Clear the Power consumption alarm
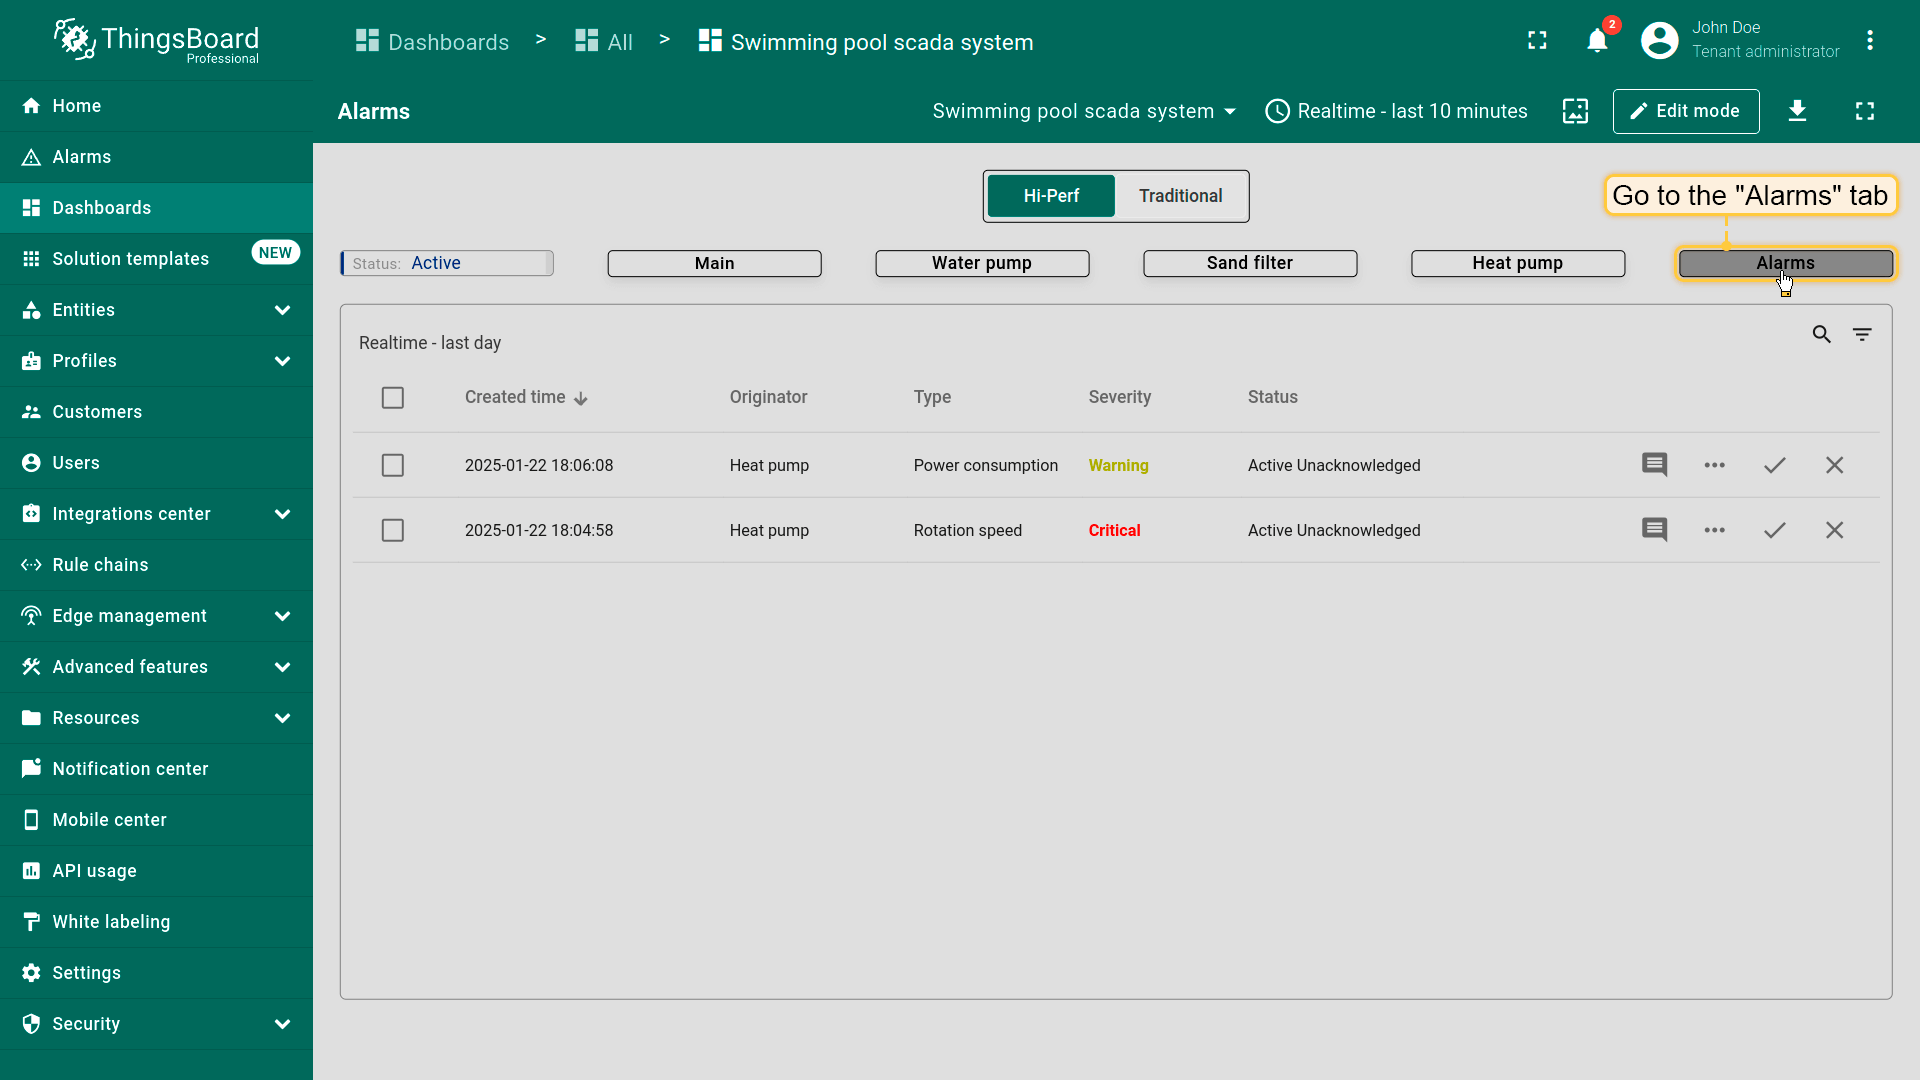This screenshot has width=1920, height=1080. click(1834, 465)
